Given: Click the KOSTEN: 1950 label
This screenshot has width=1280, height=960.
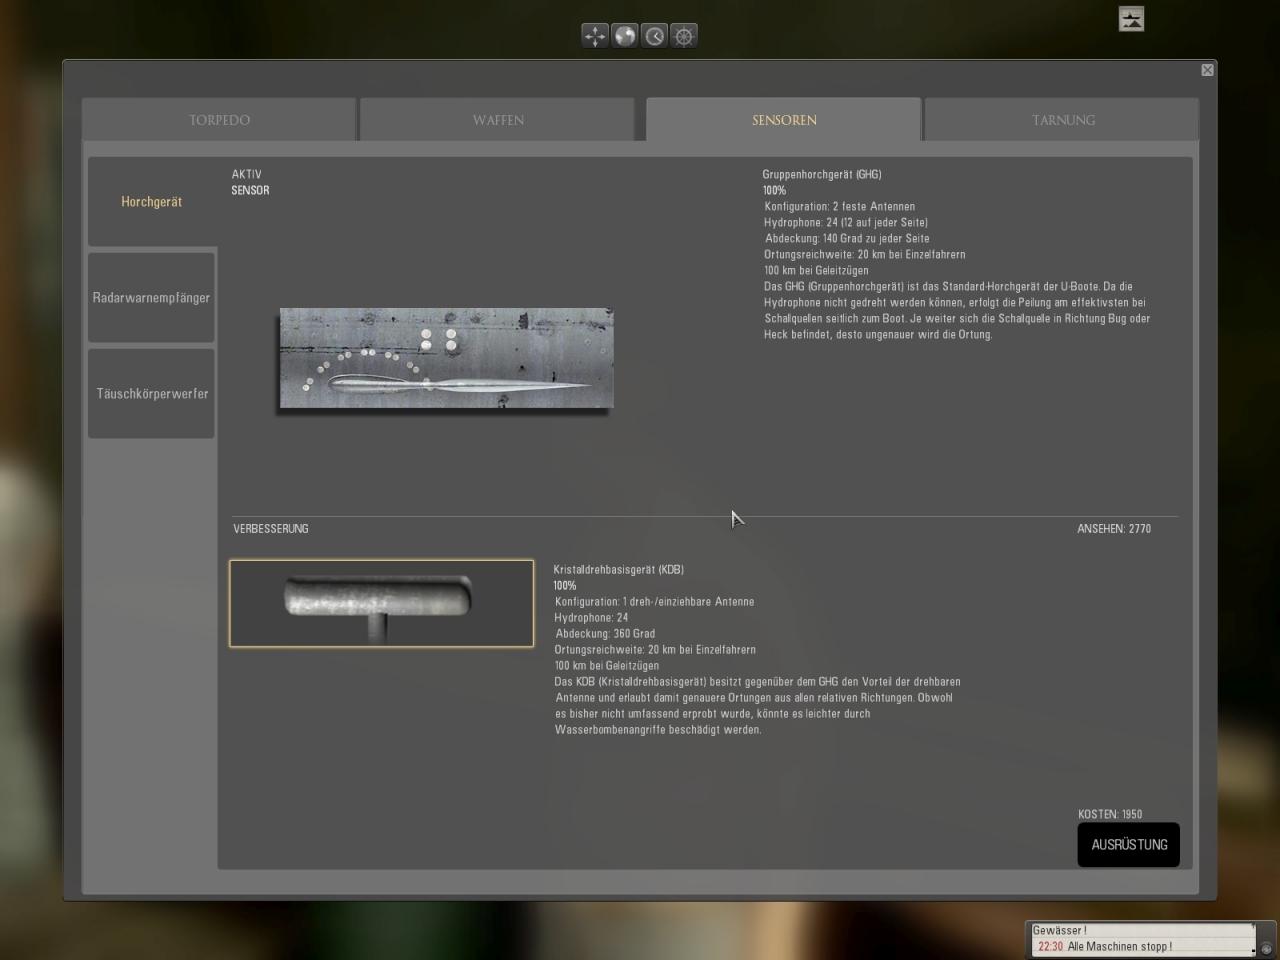Looking at the screenshot, I should 1110,814.
